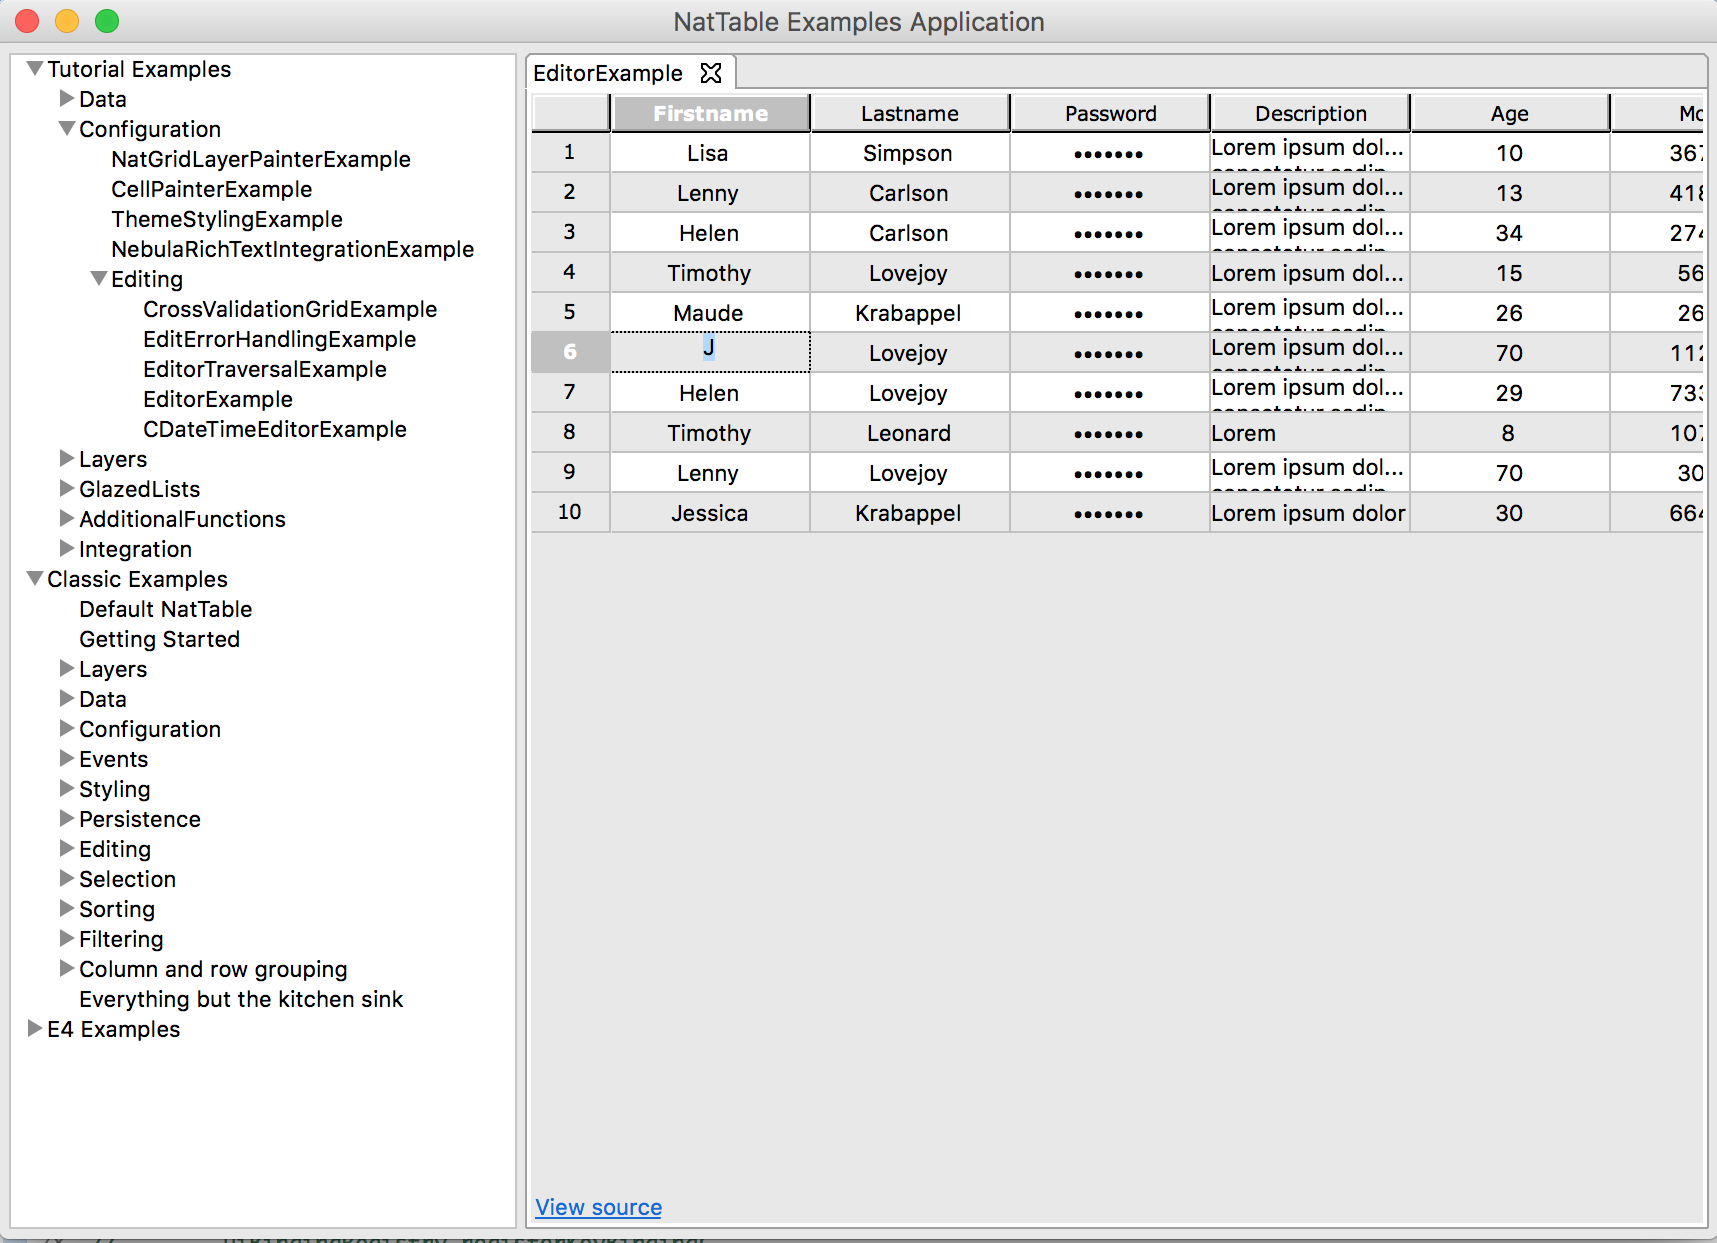Open NebulaRichTextIntegrationExample in the tree
Screen dimensions: 1717x1243
(293, 249)
